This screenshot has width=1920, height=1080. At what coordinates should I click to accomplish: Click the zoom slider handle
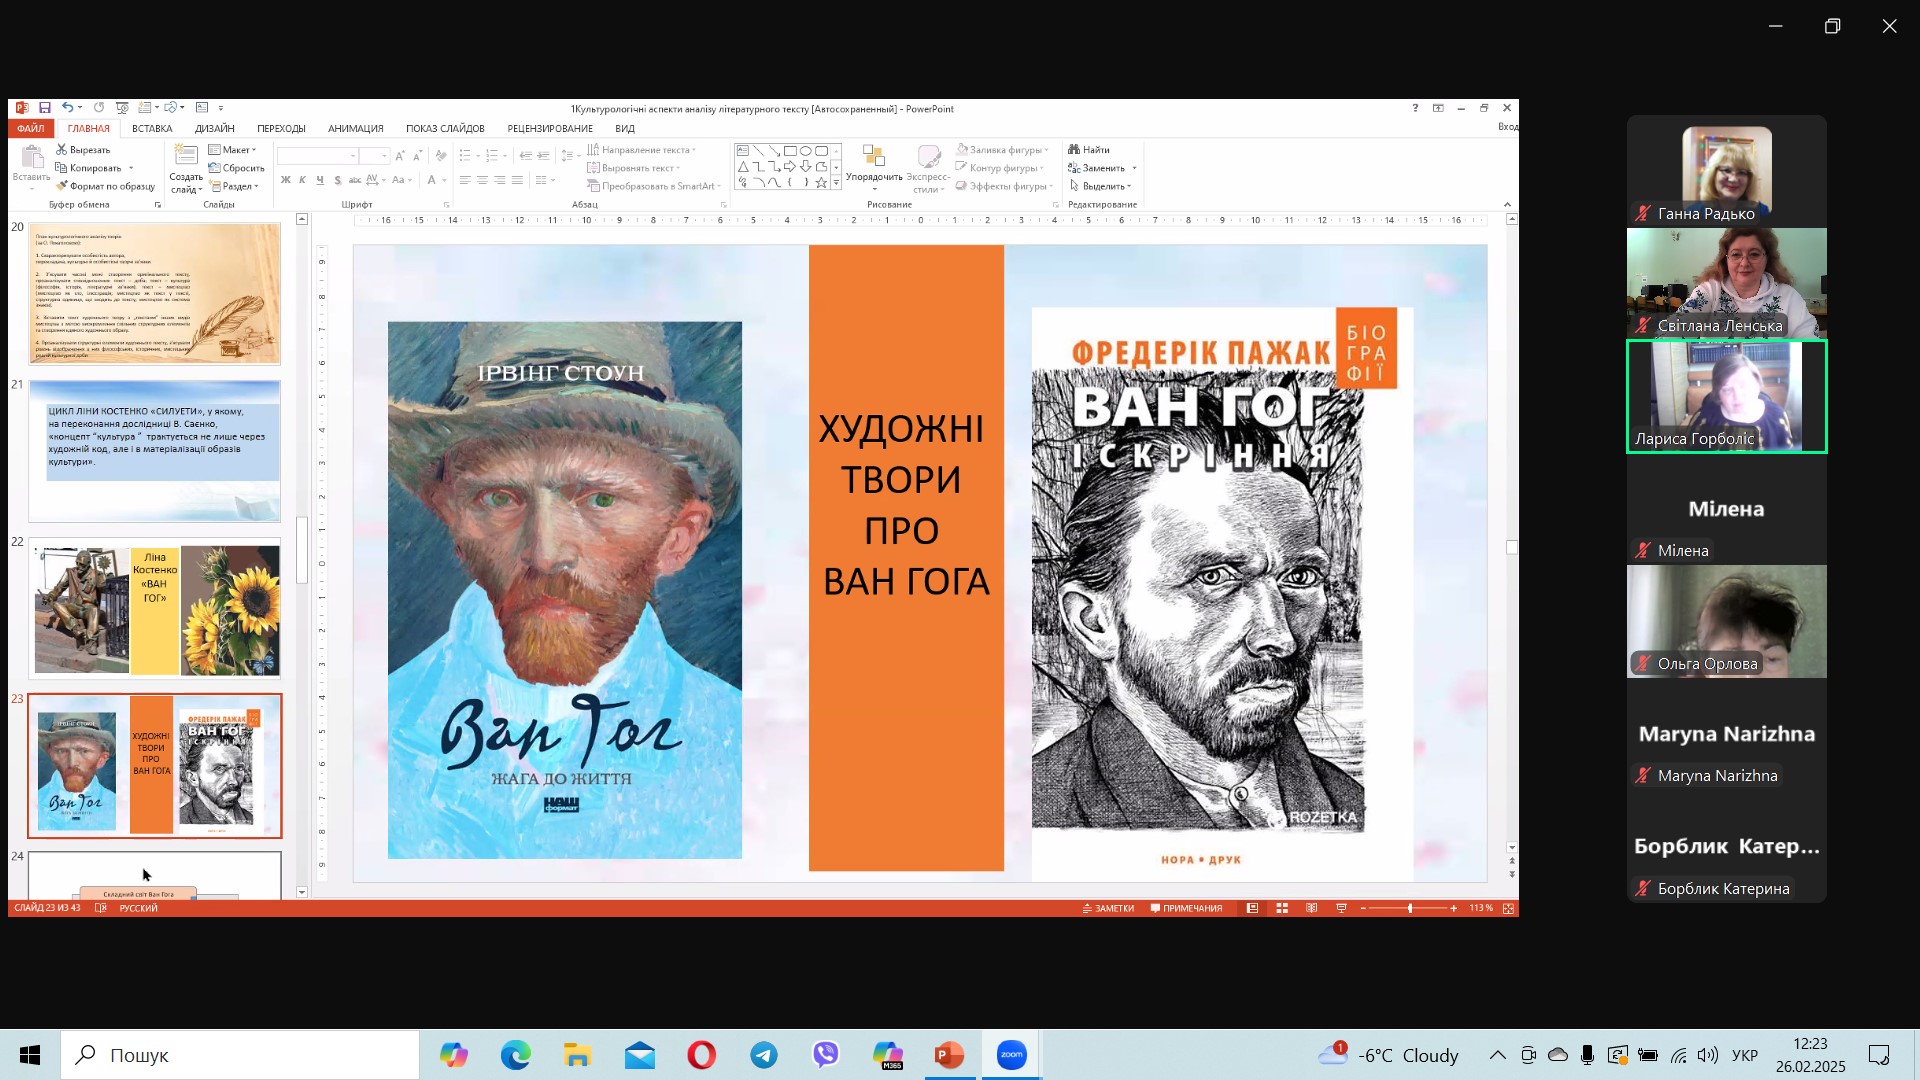click(1410, 908)
